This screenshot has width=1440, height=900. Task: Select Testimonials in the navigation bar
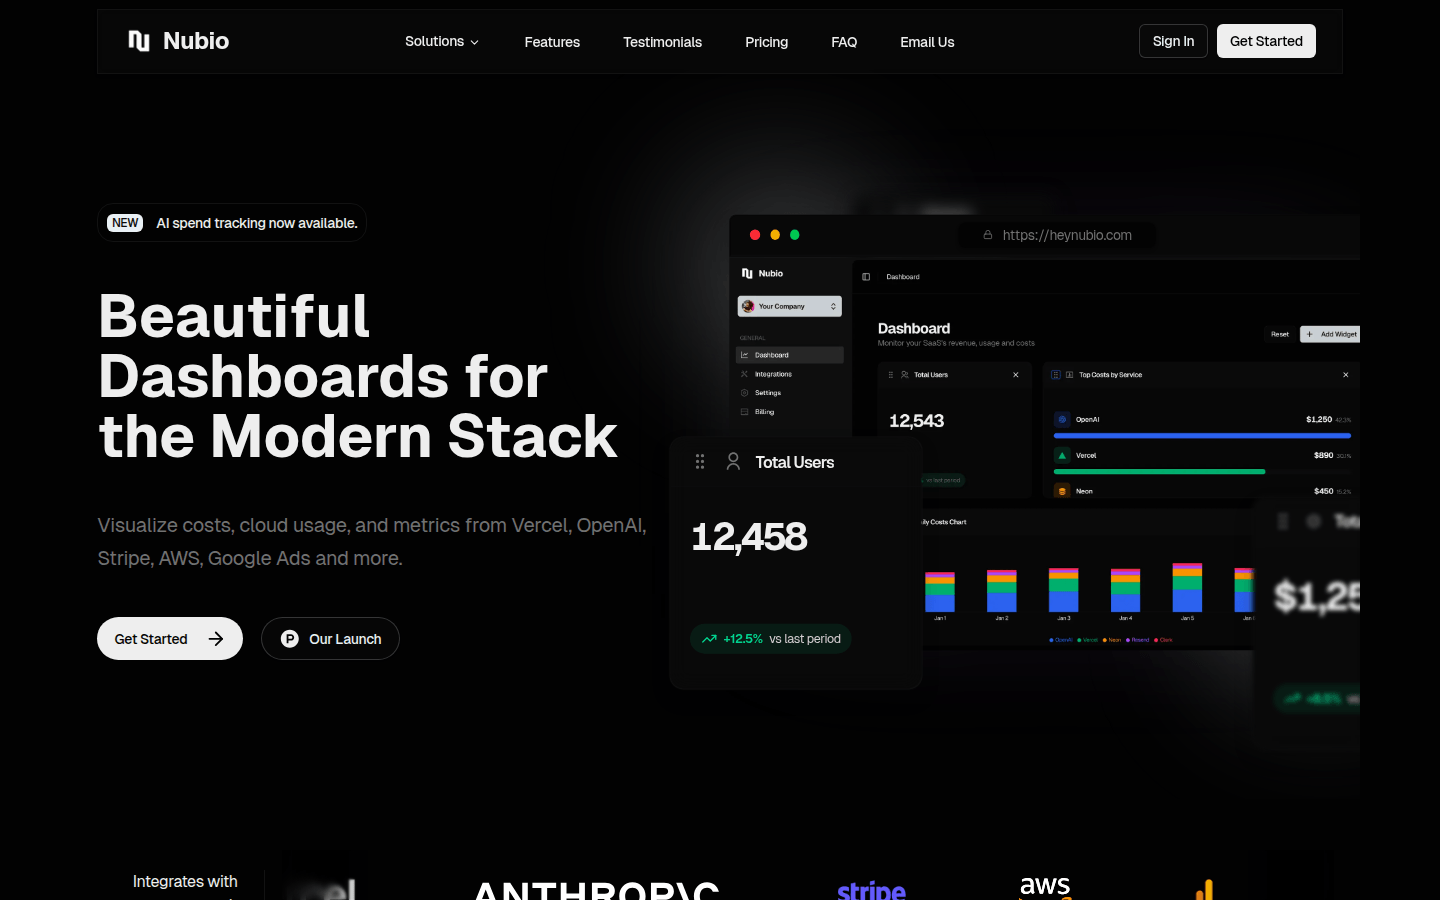tap(662, 42)
